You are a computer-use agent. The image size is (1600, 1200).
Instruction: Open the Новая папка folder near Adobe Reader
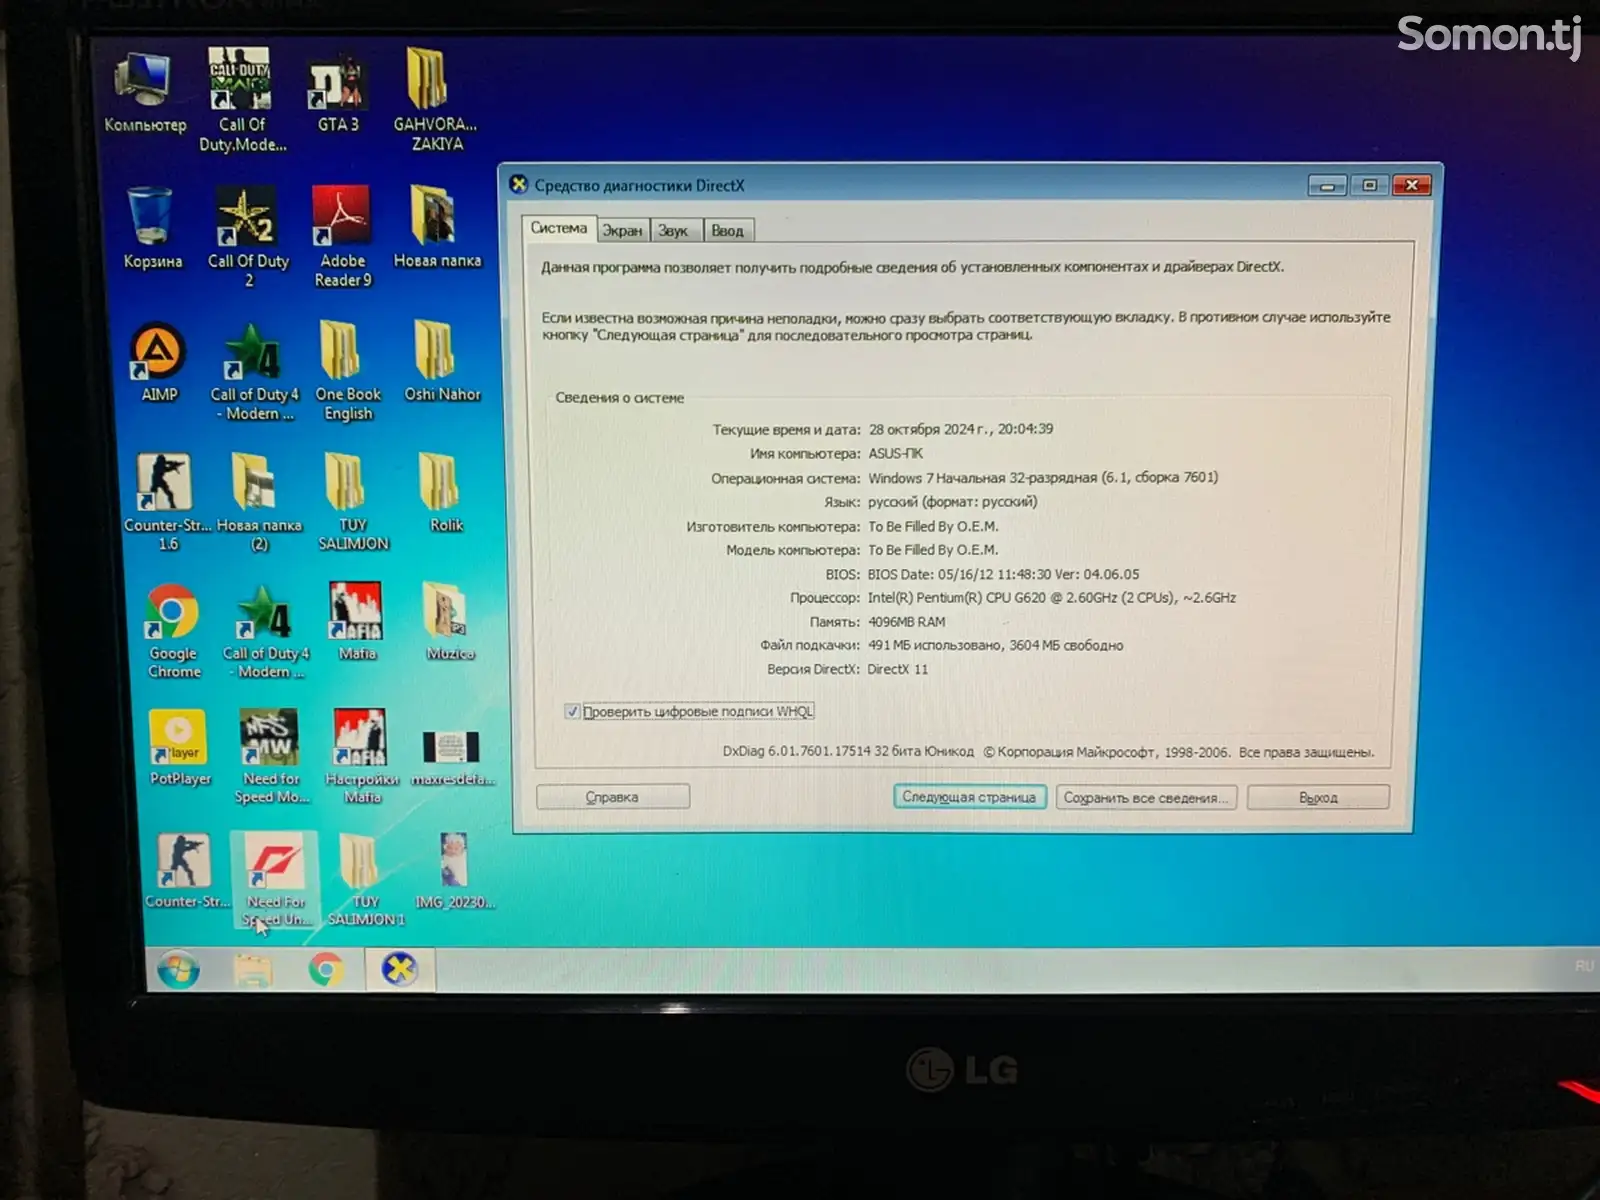pos(436,227)
